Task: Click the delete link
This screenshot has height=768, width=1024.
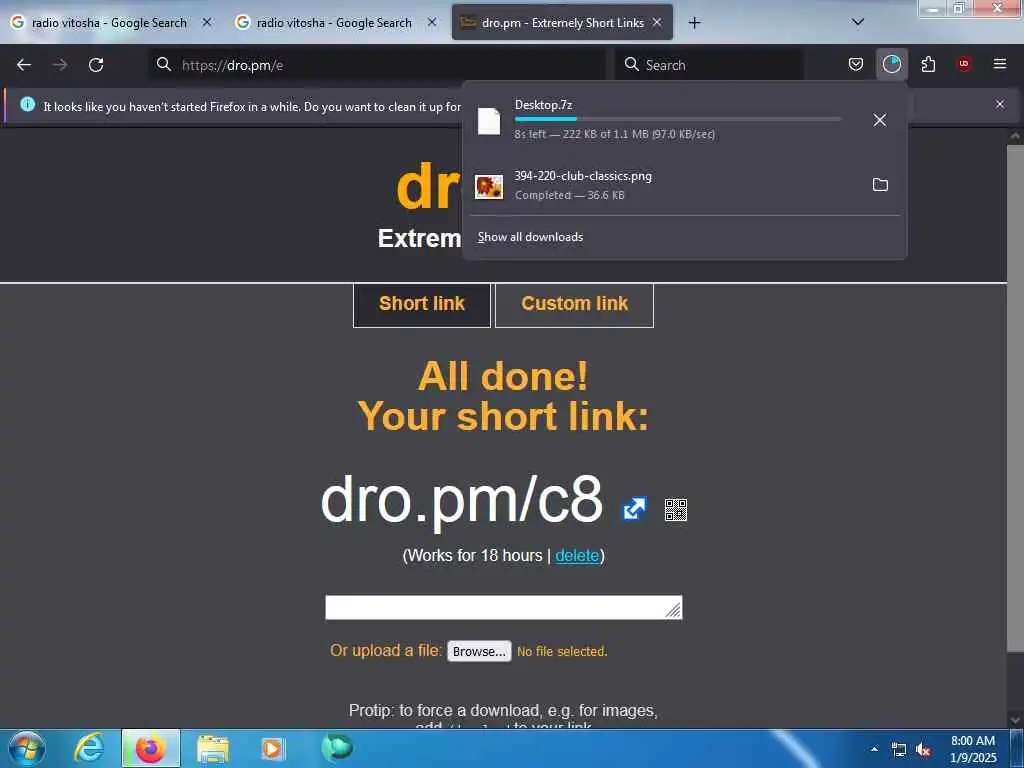Action: pos(577,555)
